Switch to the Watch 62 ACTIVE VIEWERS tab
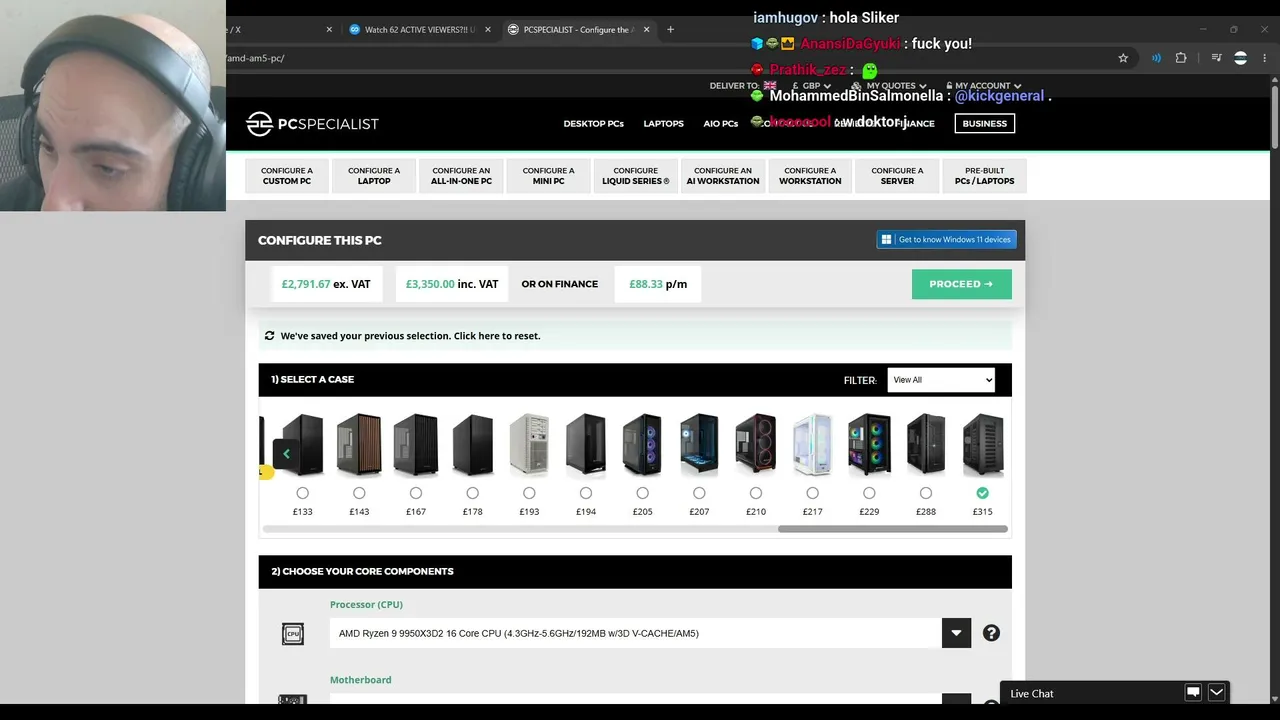Image resolution: width=1280 pixels, height=720 pixels. (420, 29)
